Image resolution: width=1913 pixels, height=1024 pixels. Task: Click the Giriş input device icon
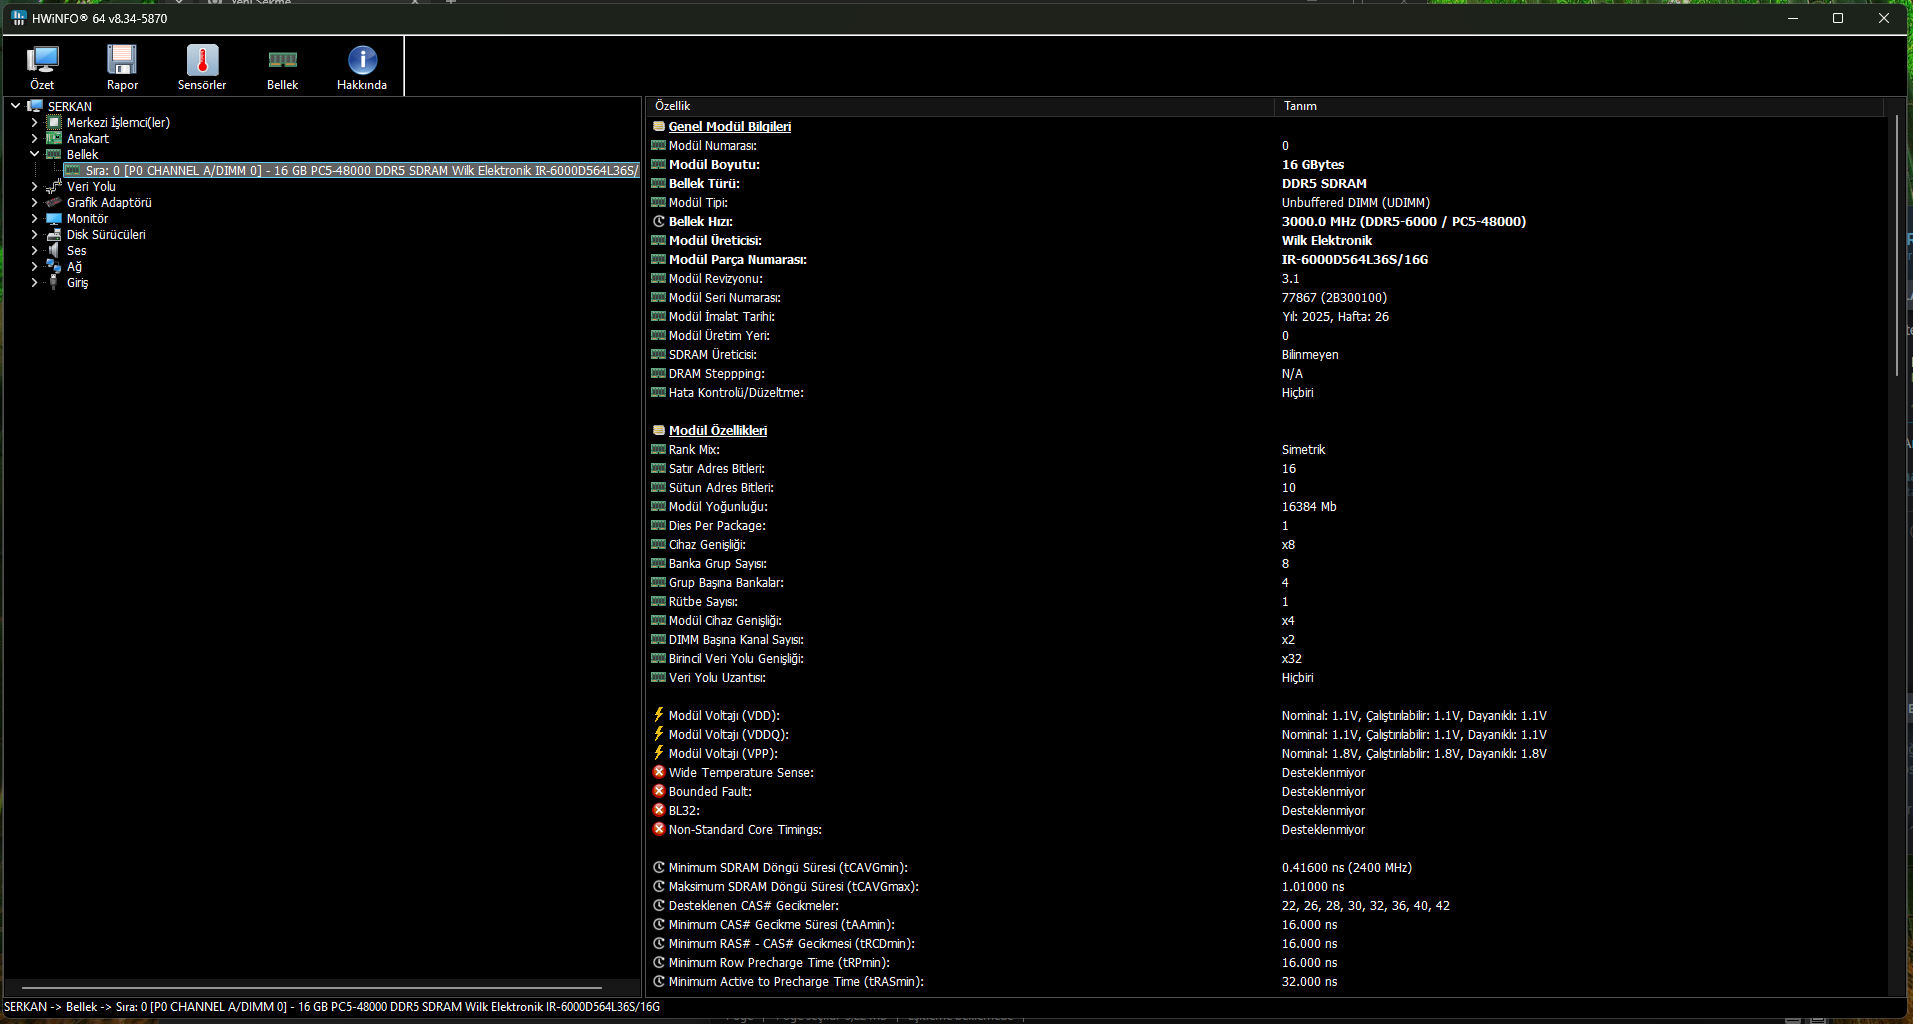55,282
